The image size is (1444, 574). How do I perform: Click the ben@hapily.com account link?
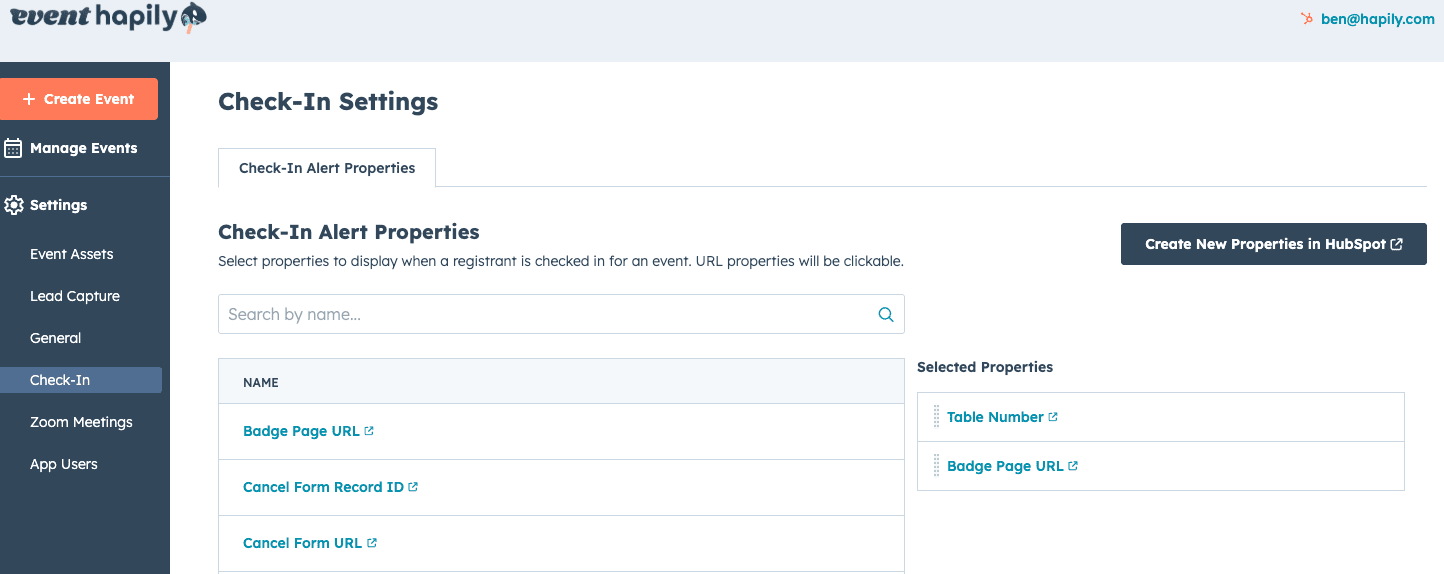point(1377,18)
